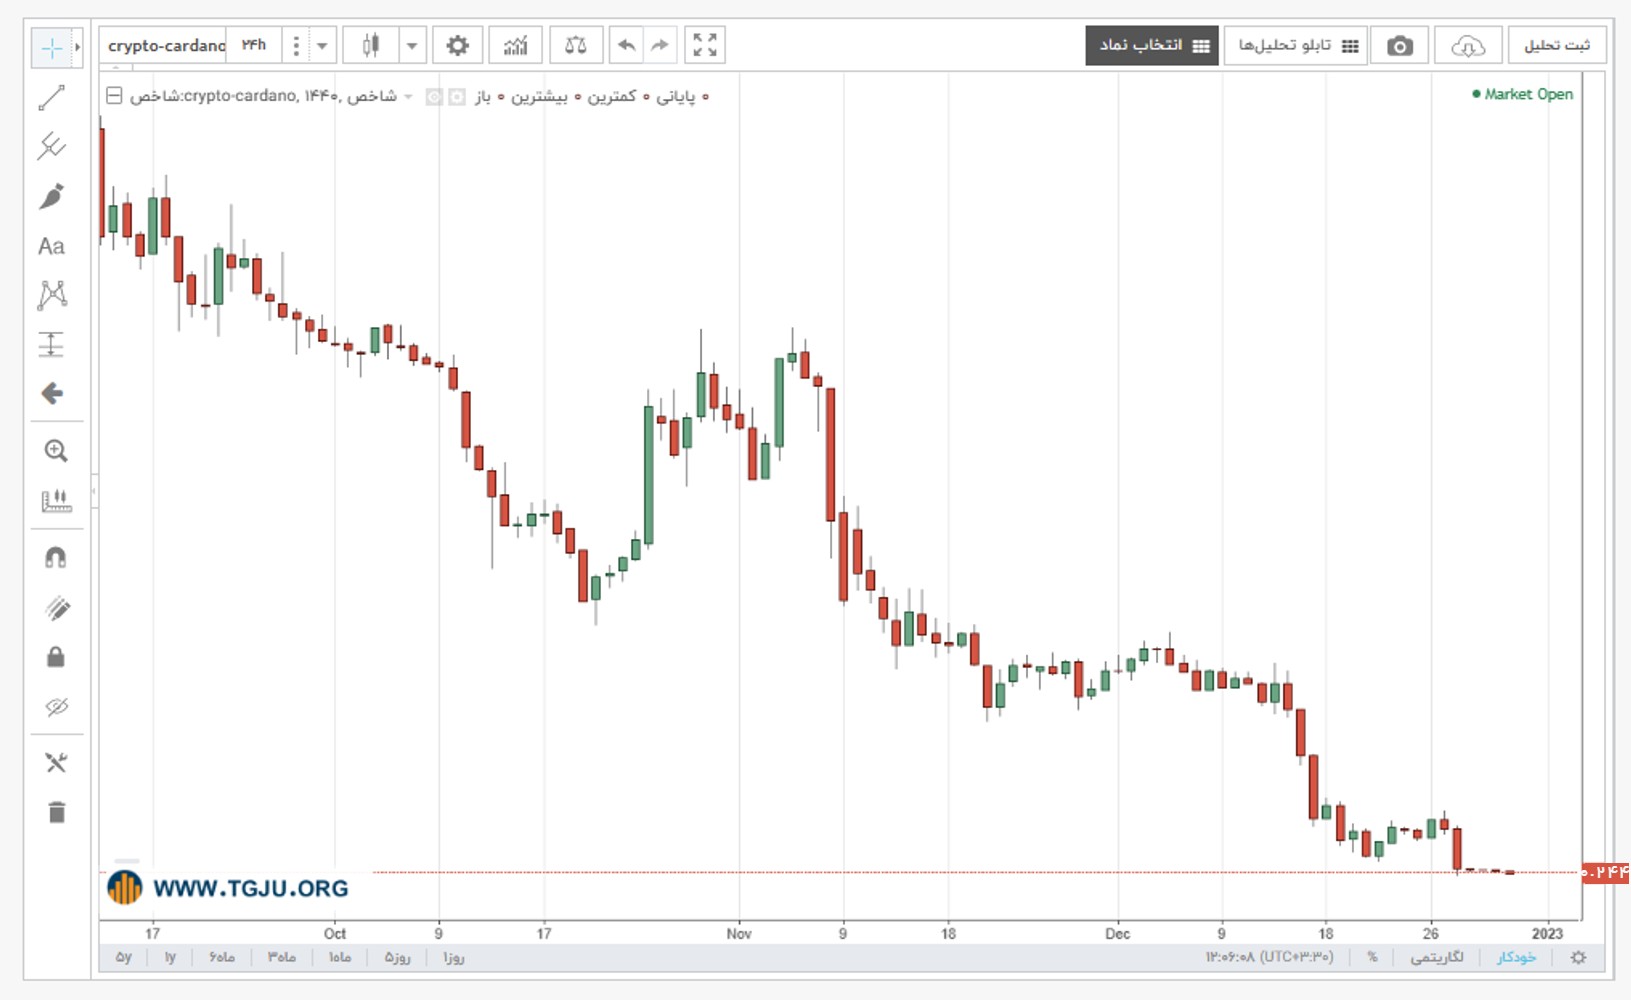Viewport: 1631px width, 1000px height.
Task: Toggle magnet mode
Action: coord(56,558)
